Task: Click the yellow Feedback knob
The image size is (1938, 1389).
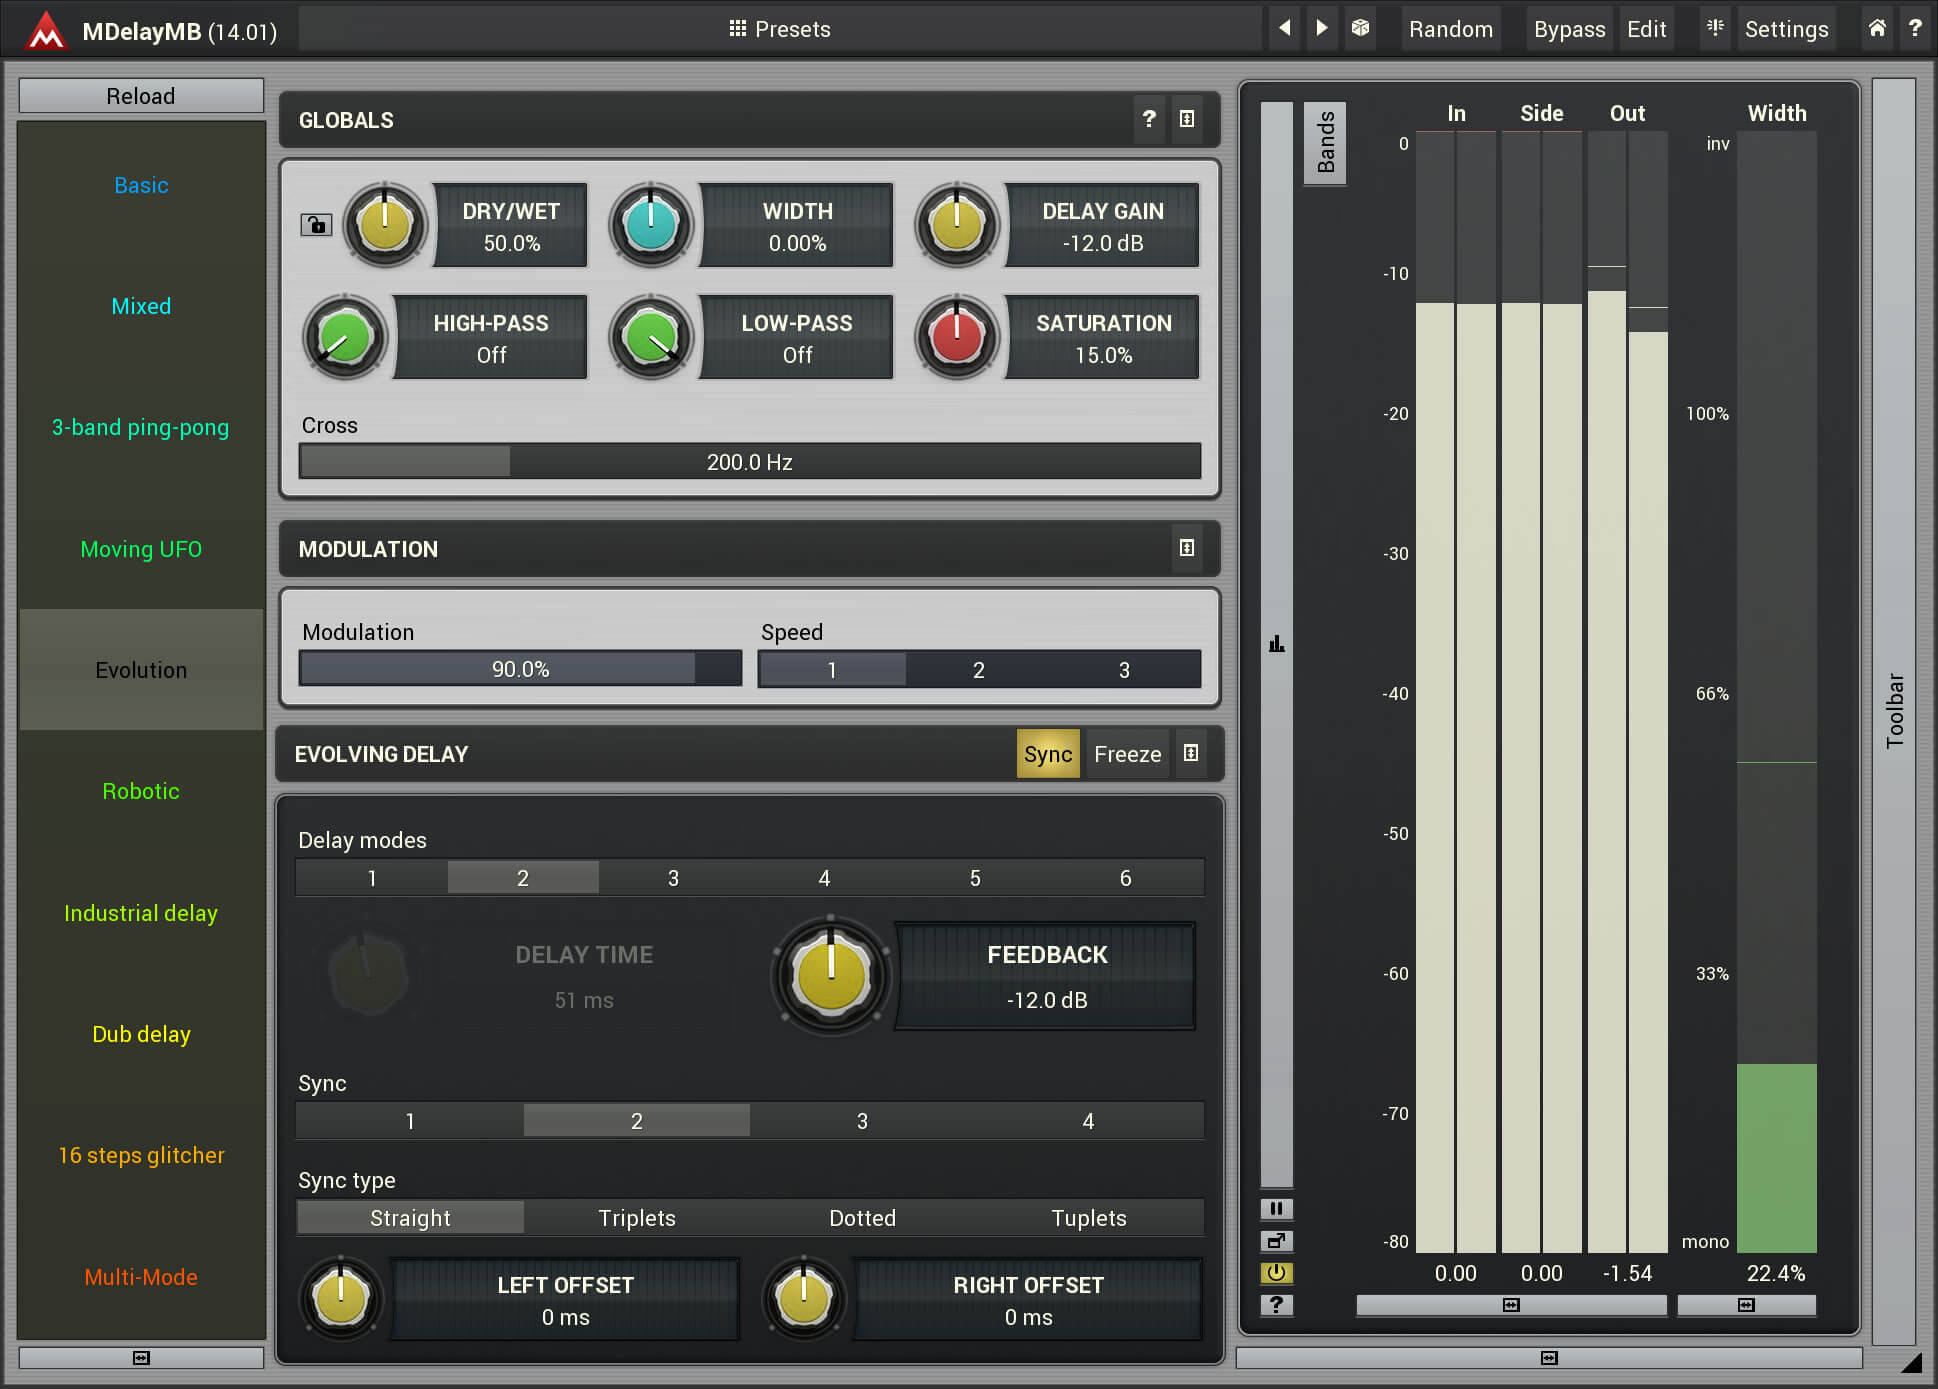Action: pos(831,975)
